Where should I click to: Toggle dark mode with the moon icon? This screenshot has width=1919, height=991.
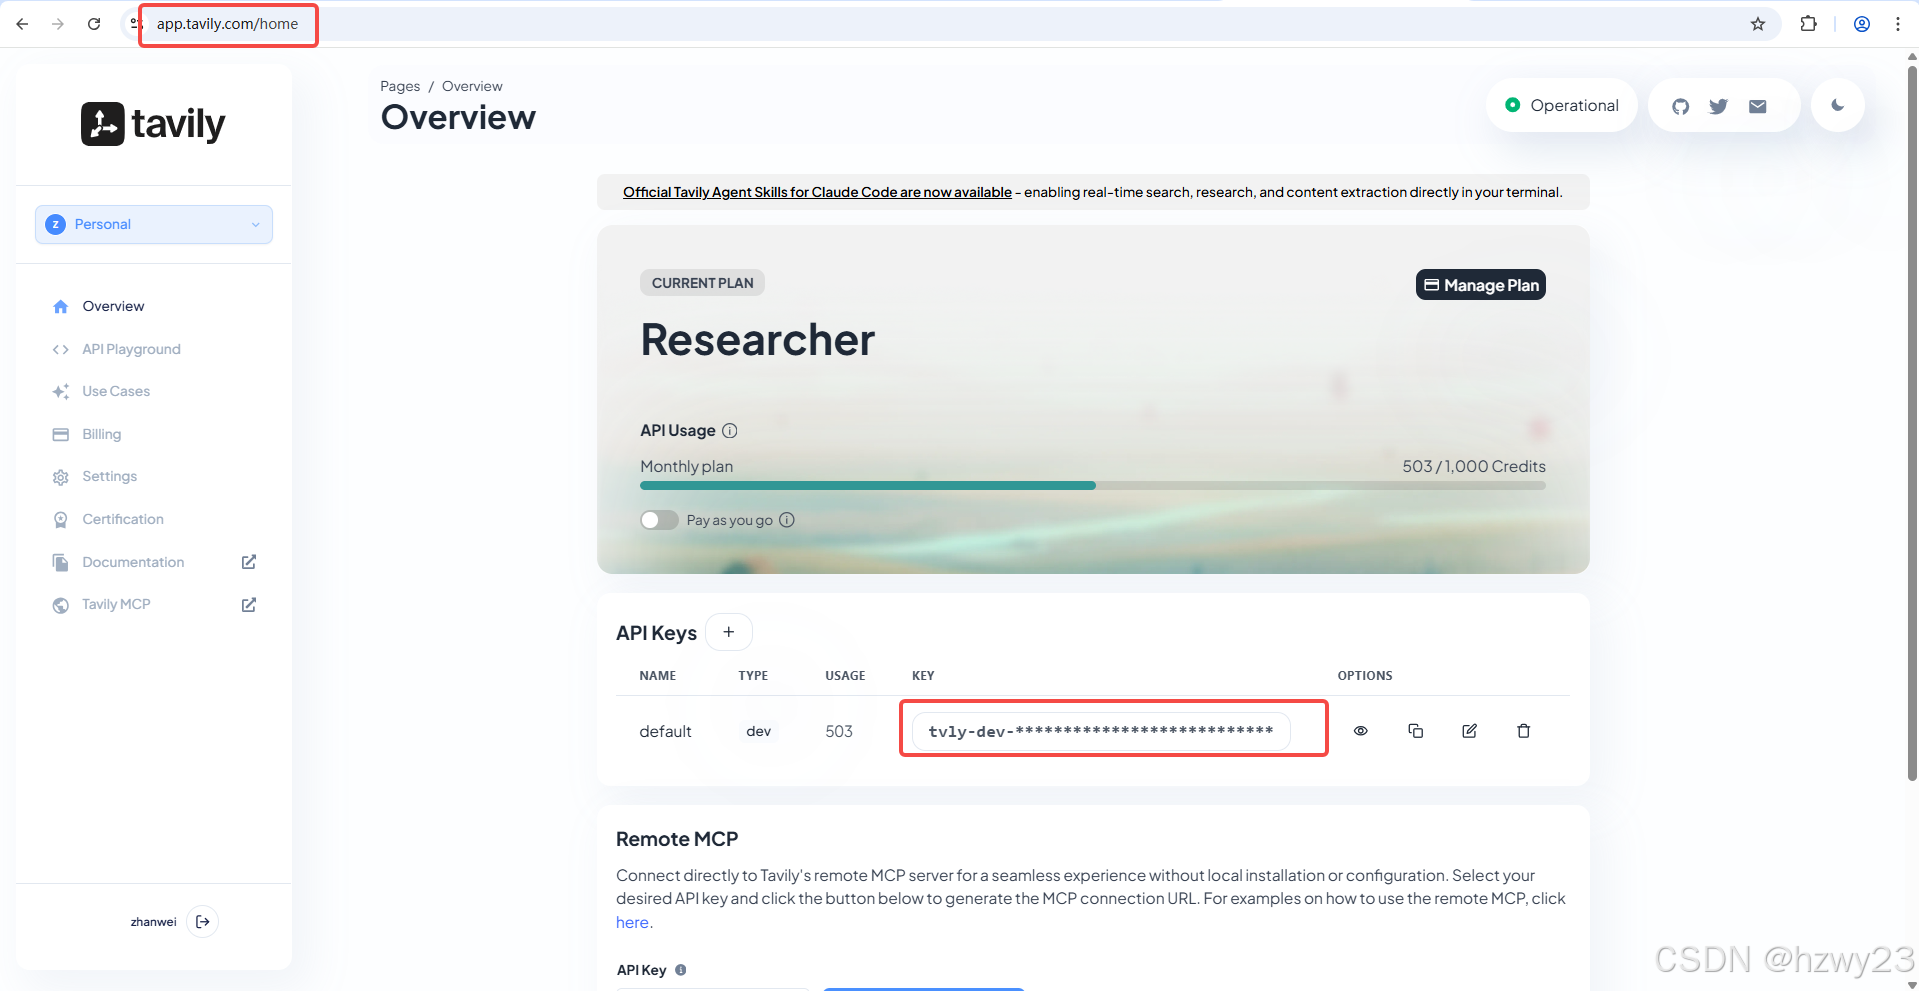point(1838,105)
